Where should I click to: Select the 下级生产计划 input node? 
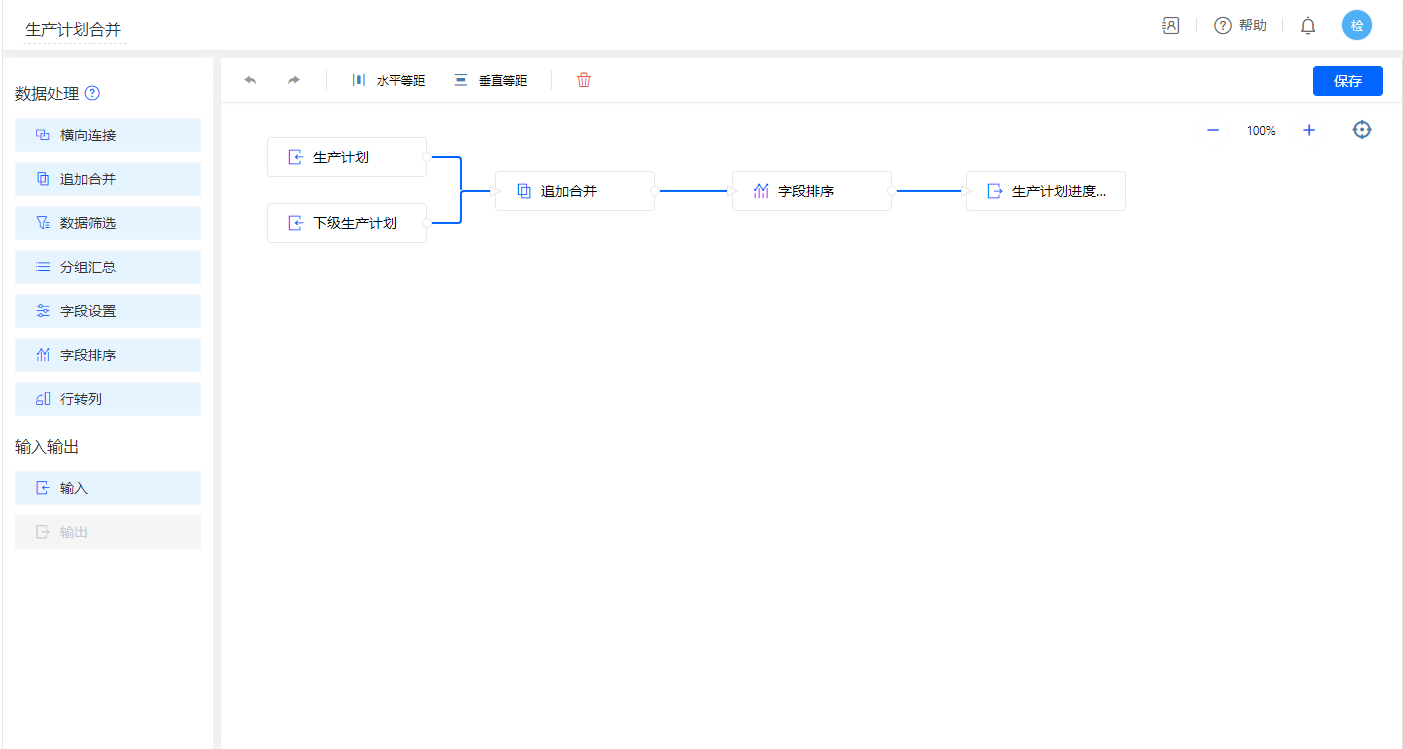347,223
